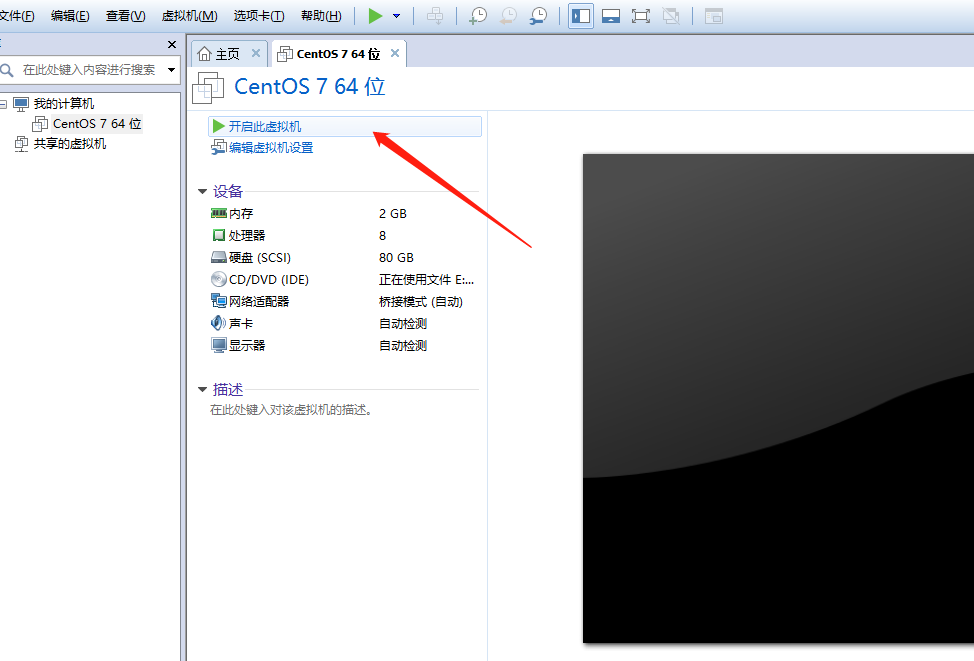This screenshot has height=661, width=974.
Task: Collapse the 我的计算机 tree node
Action: pos(3,104)
